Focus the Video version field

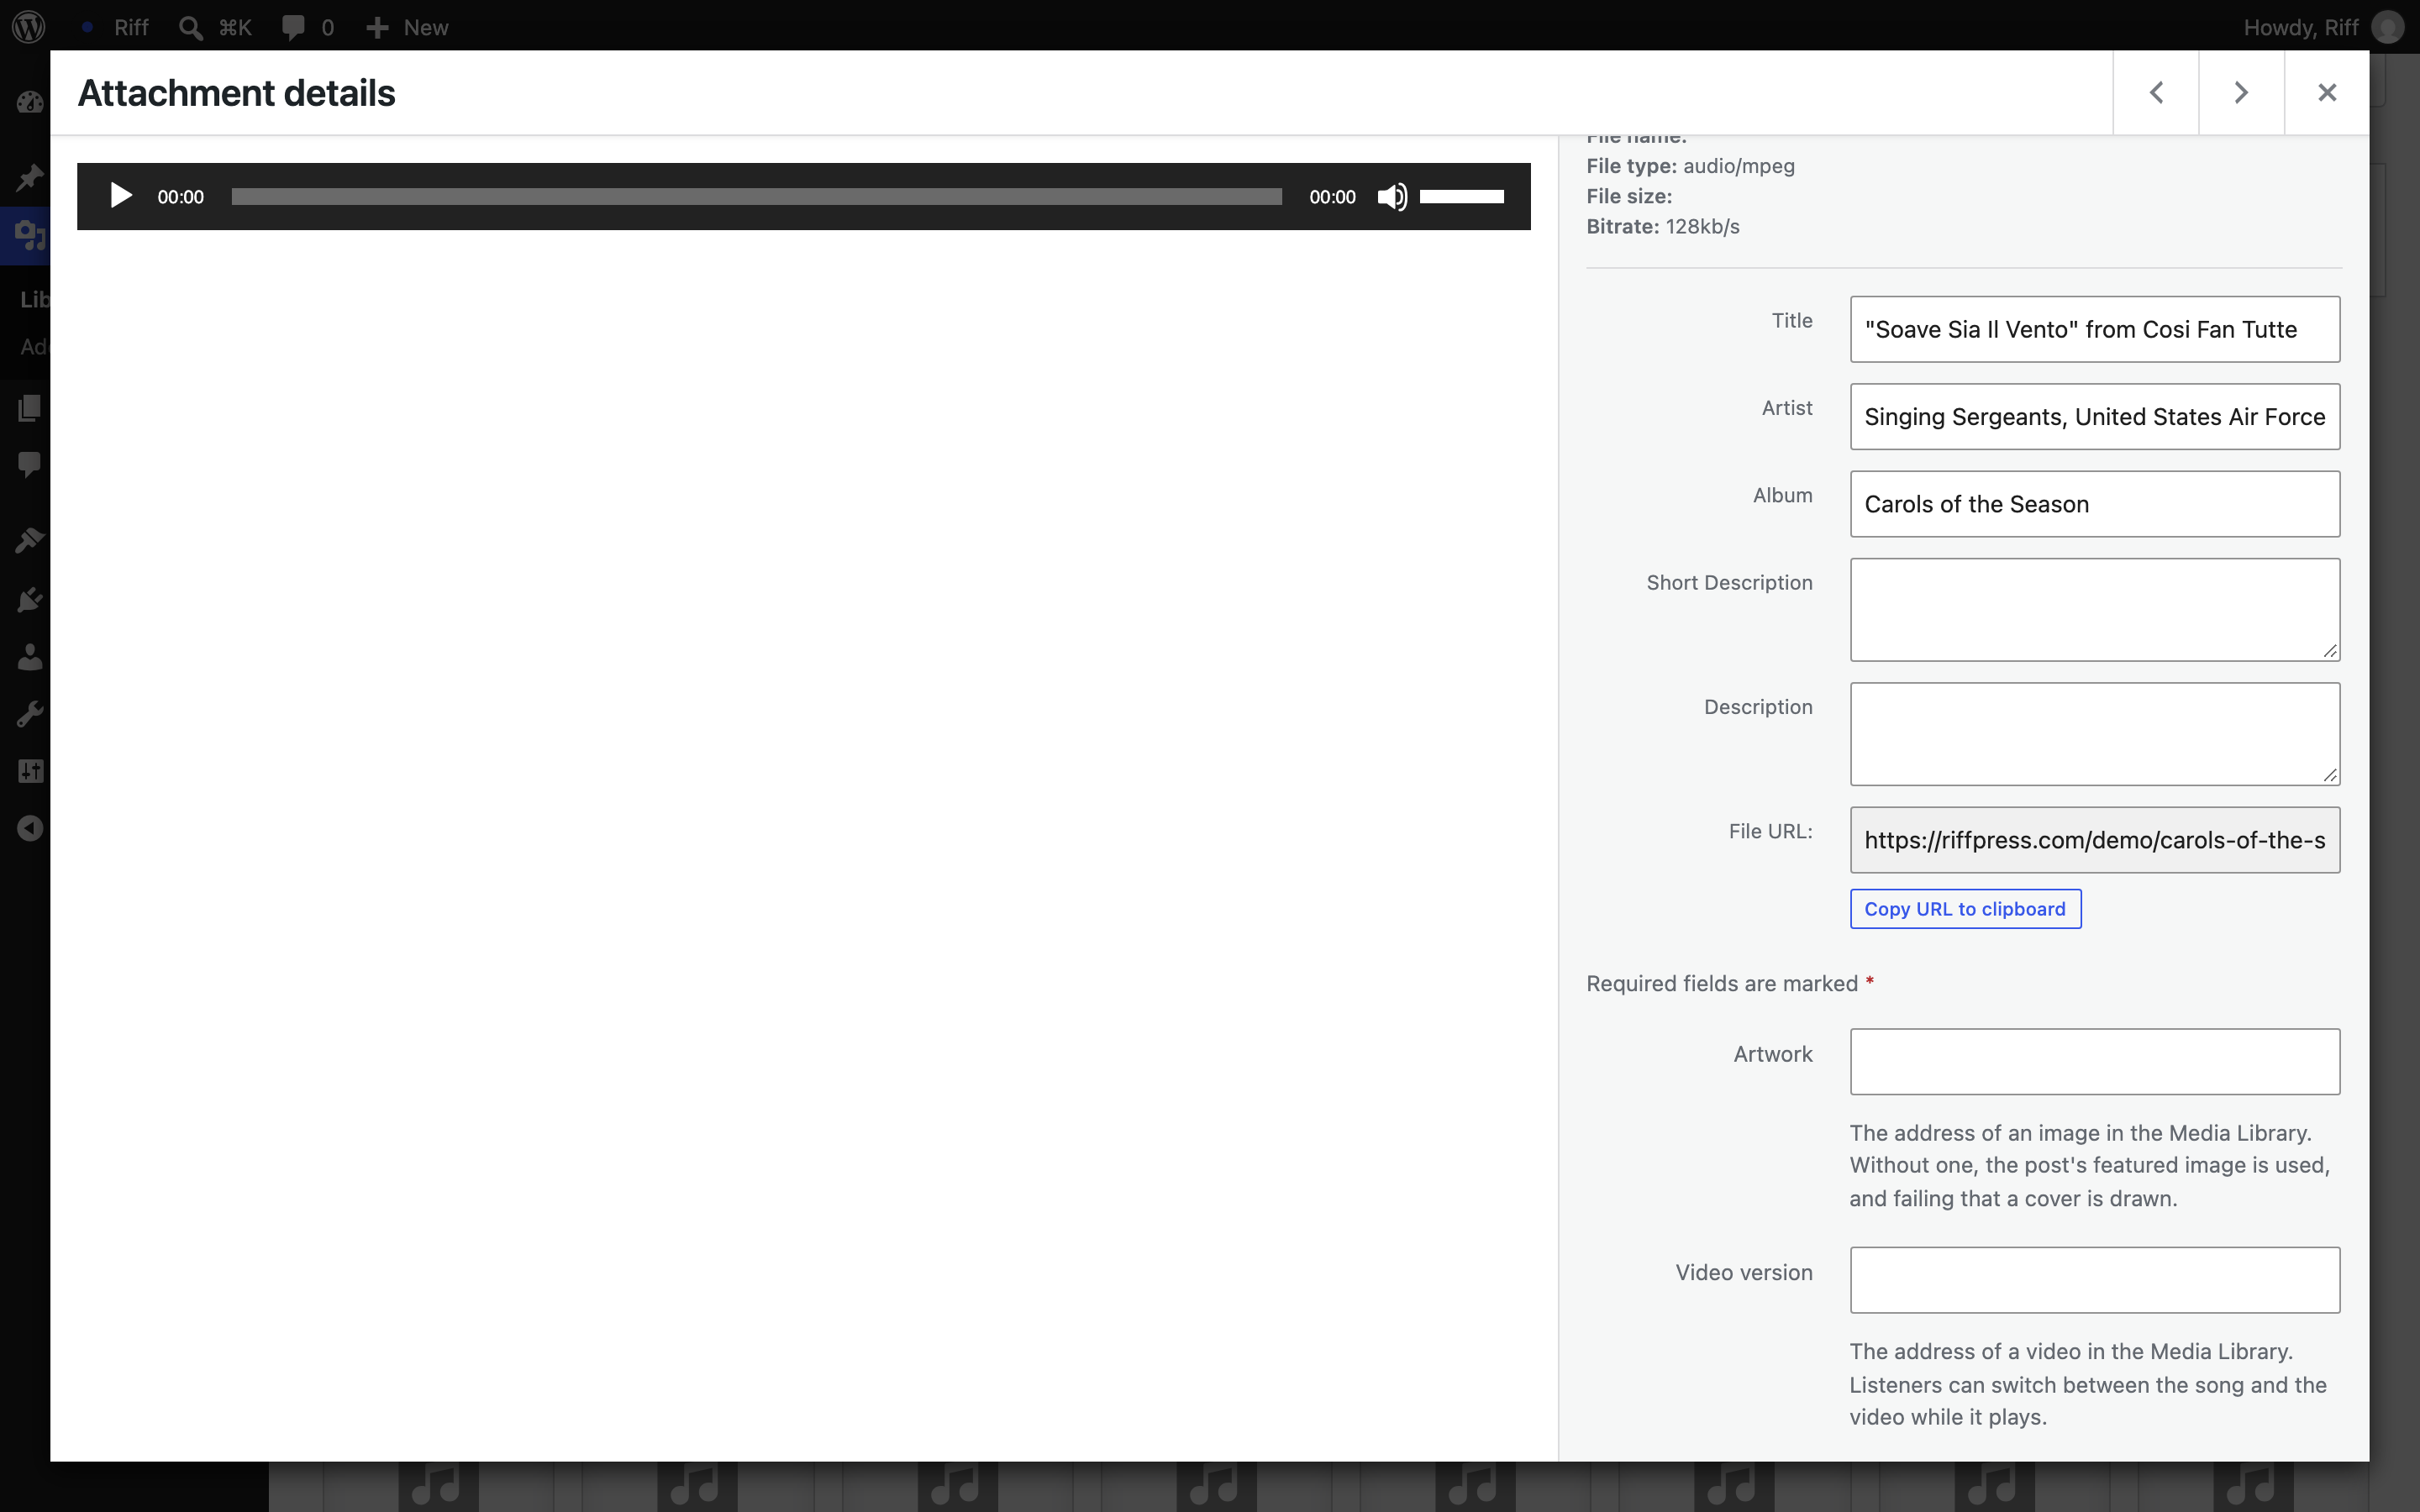(x=2095, y=1280)
